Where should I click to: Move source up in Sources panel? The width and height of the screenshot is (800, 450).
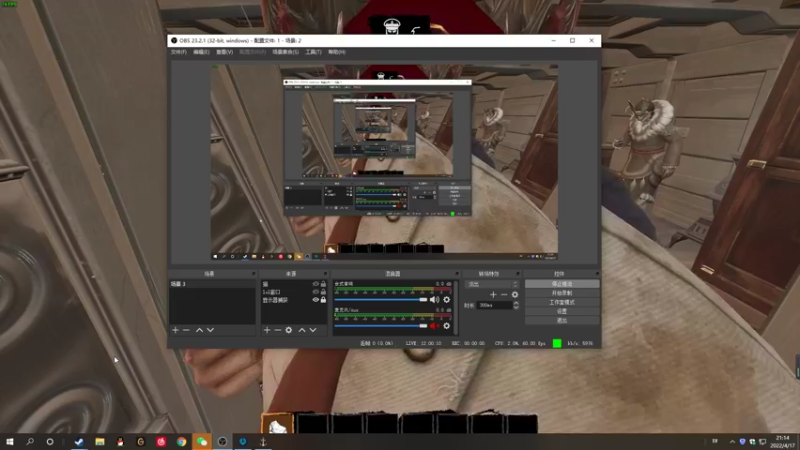point(302,330)
